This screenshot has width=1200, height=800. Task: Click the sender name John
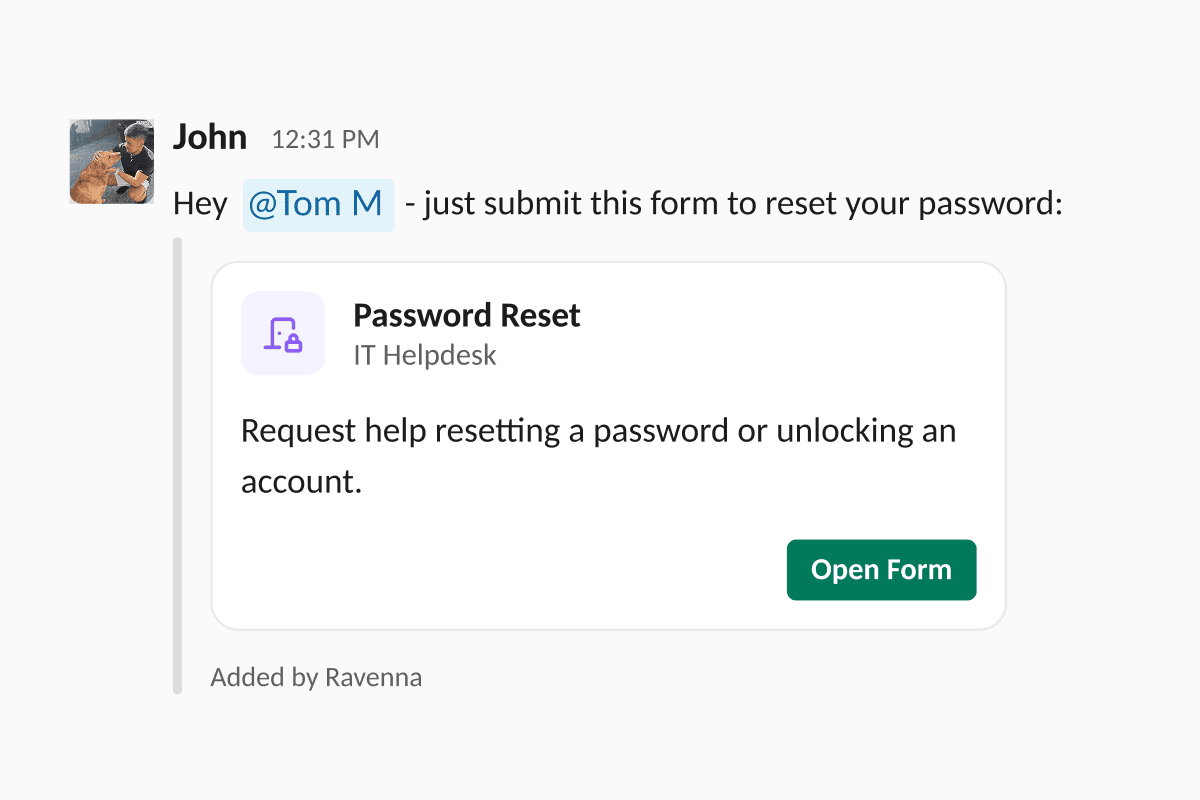[210, 137]
